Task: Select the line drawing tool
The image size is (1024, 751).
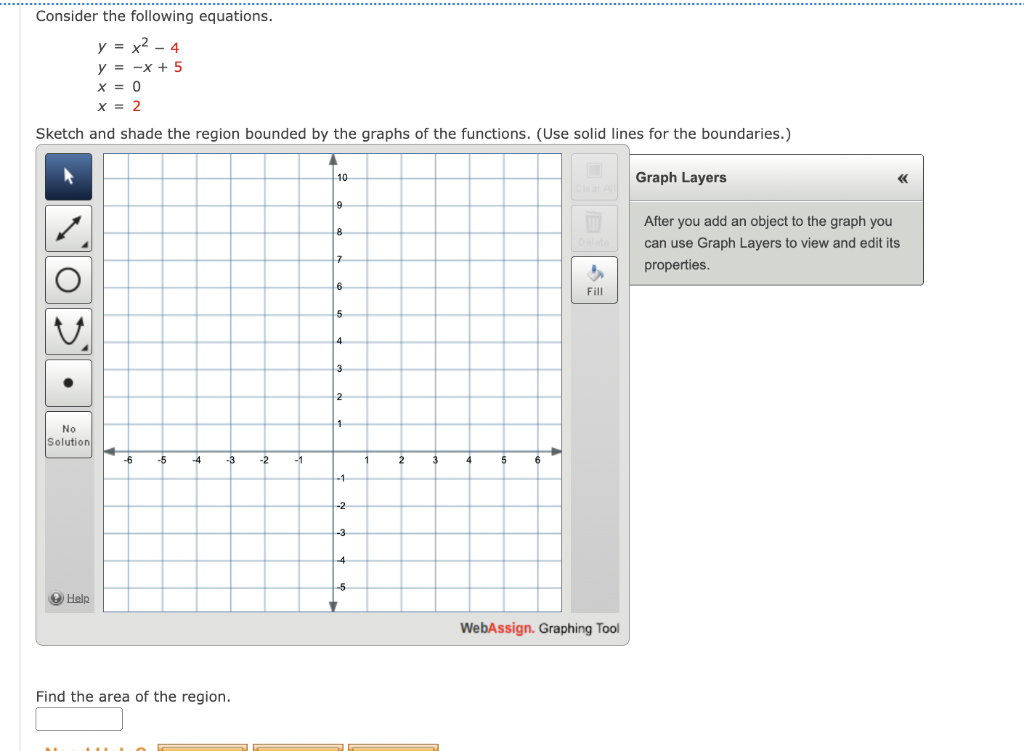Action: point(68,228)
